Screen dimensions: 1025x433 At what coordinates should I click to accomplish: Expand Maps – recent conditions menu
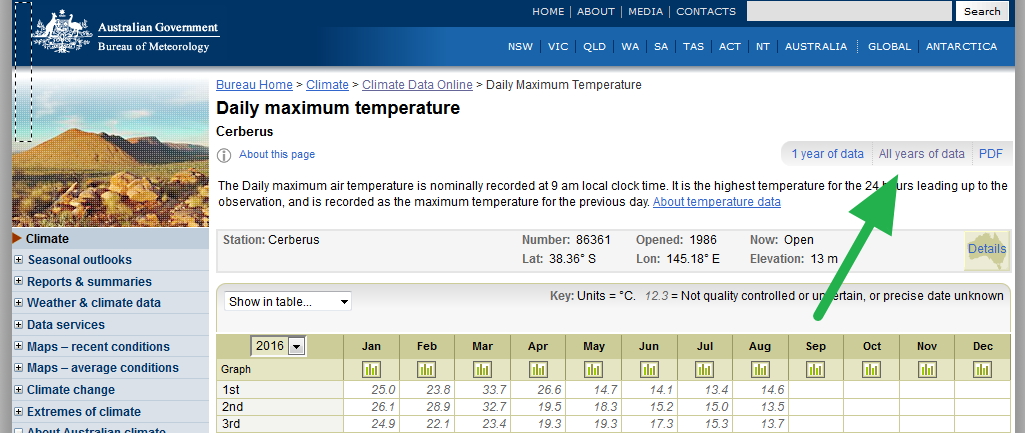18,347
